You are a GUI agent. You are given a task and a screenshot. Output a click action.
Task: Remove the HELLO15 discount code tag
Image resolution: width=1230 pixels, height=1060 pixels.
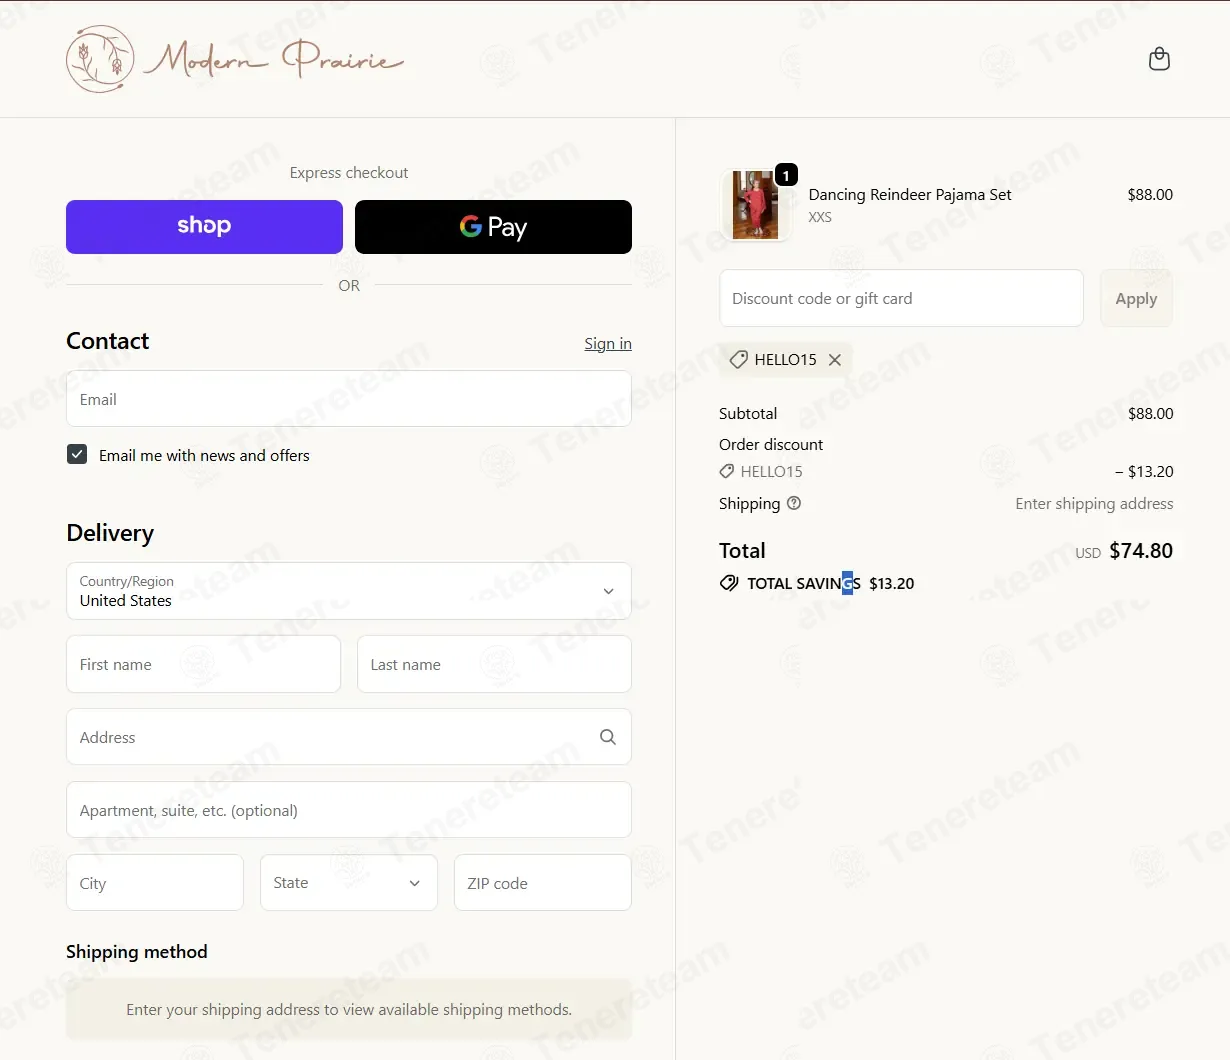pos(835,360)
